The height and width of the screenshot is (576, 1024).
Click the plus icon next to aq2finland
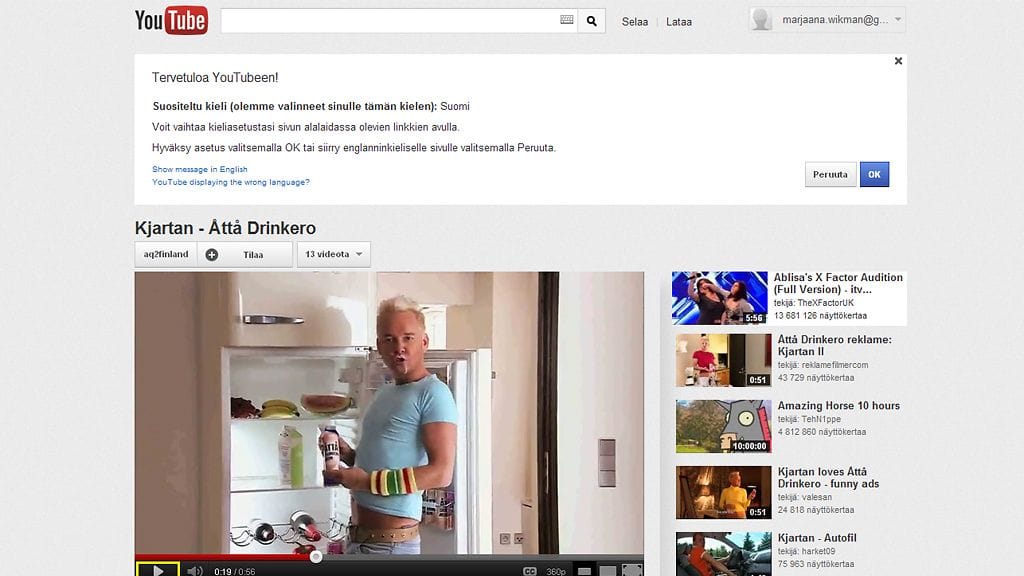click(x=210, y=254)
